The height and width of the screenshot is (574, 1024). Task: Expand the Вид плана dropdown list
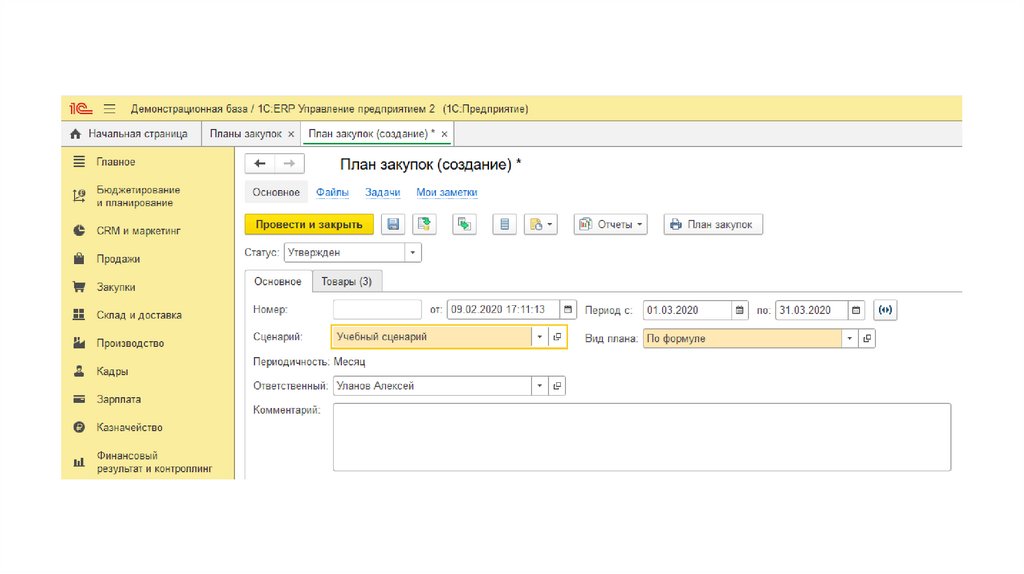tap(850, 339)
